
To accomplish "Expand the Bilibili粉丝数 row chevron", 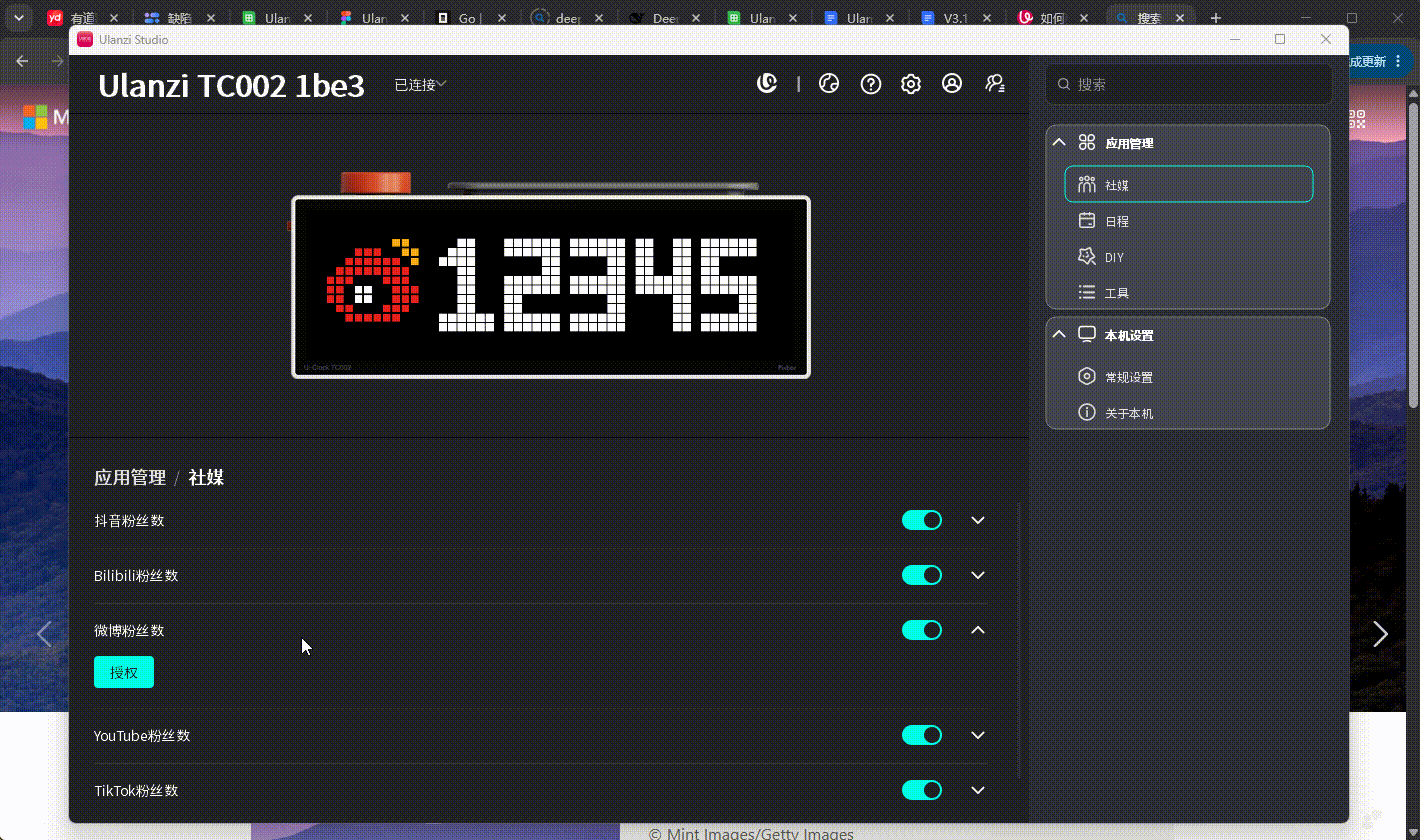I will [x=978, y=575].
